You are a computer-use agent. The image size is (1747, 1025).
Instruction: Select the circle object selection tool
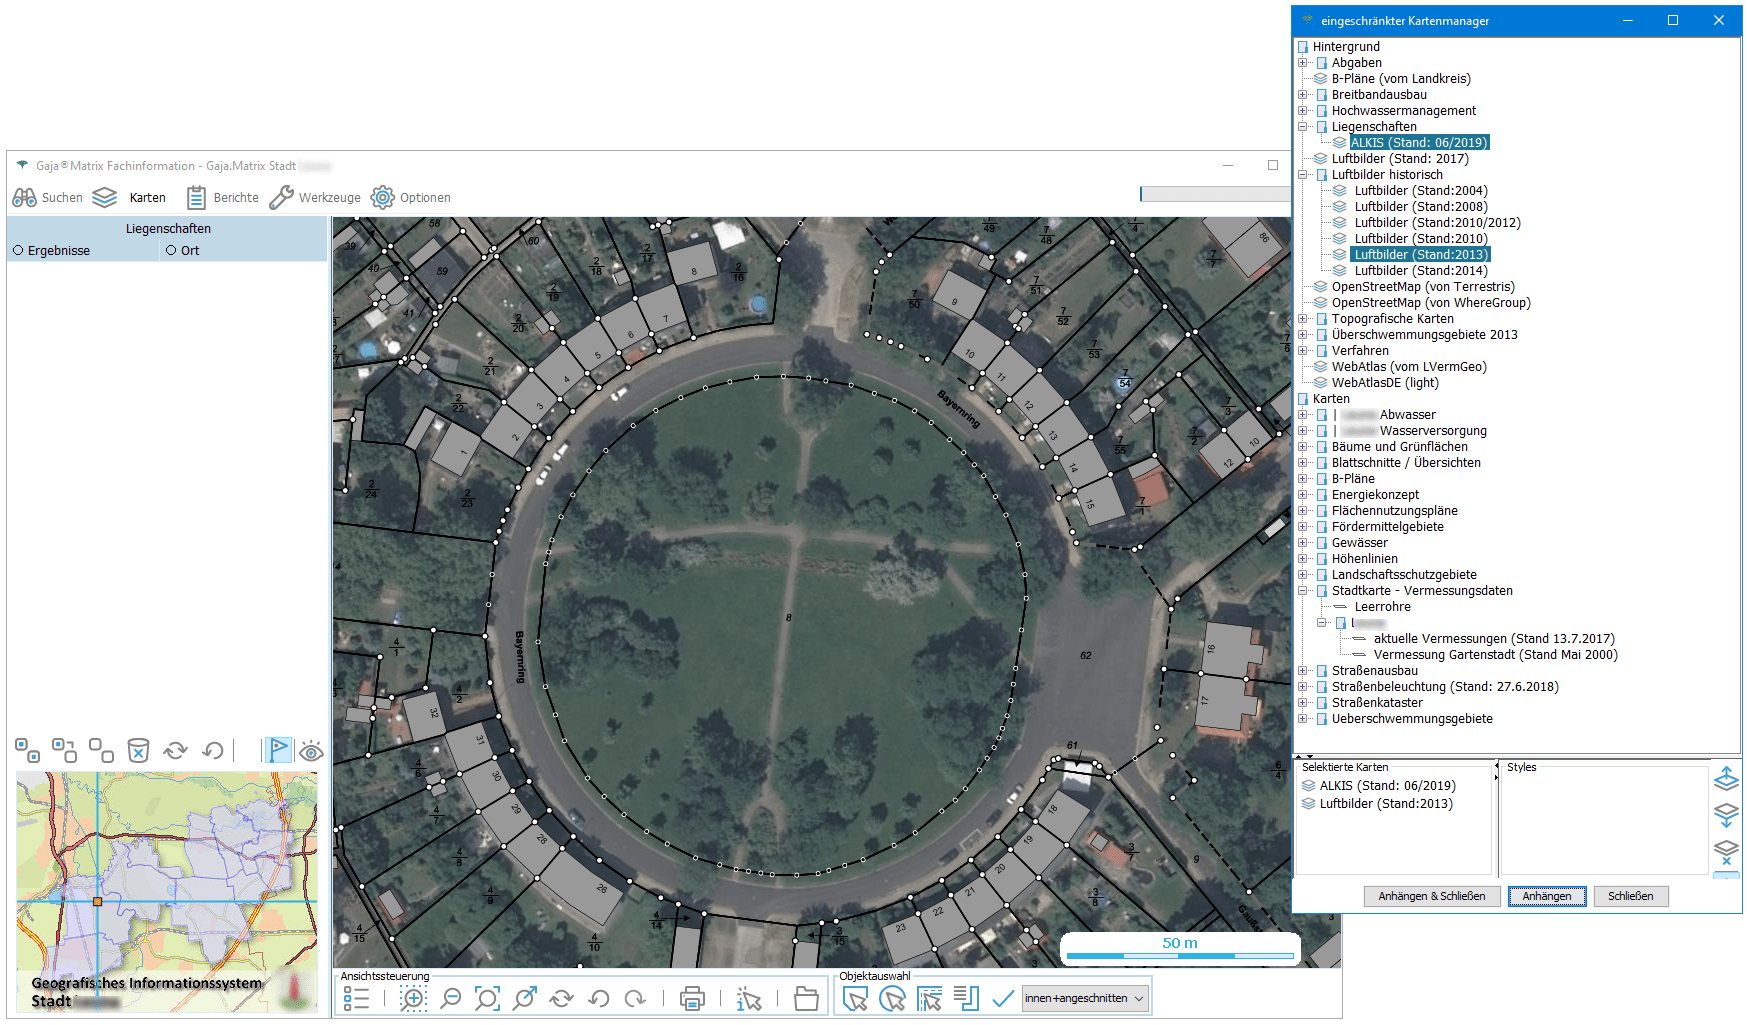tap(892, 998)
